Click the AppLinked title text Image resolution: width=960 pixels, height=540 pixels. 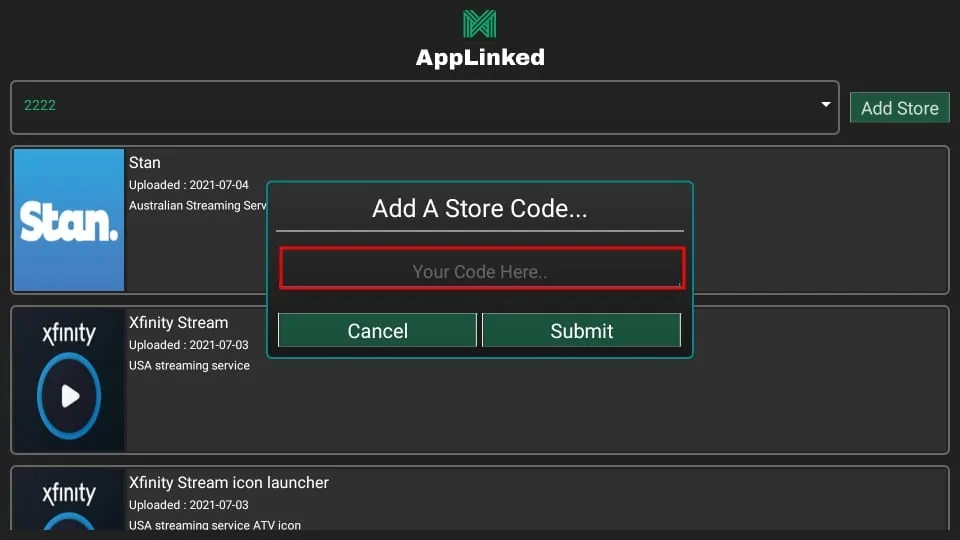pos(480,58)
